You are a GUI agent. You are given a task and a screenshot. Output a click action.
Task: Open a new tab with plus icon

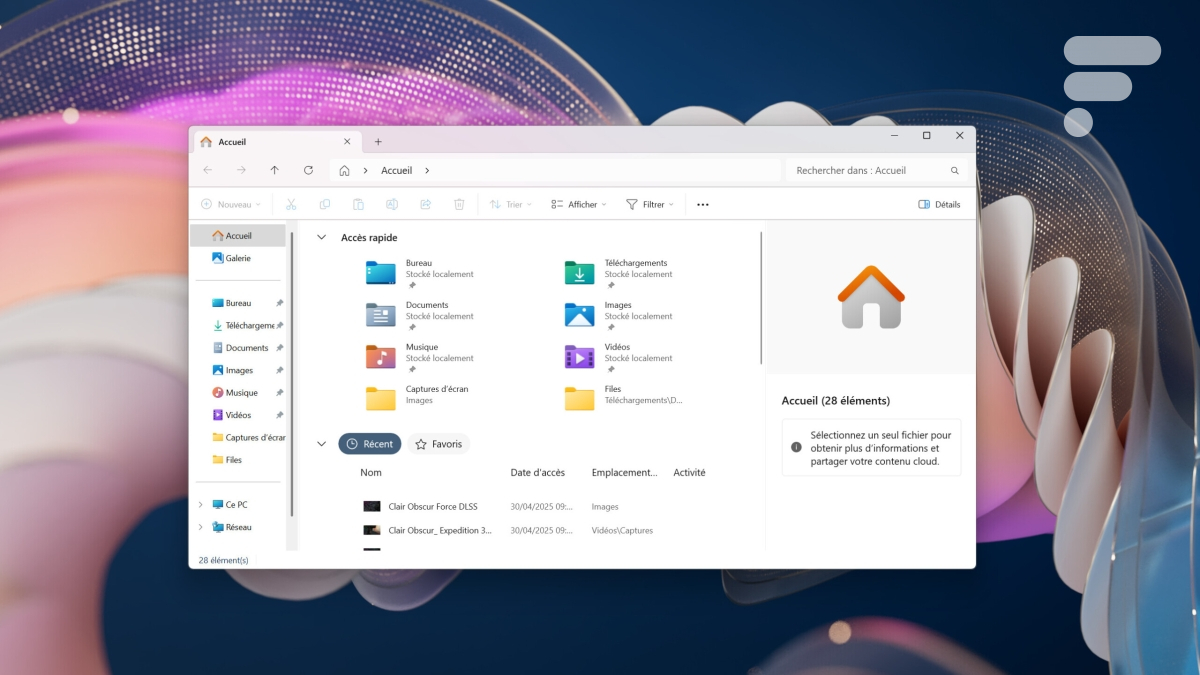(378, 142)
